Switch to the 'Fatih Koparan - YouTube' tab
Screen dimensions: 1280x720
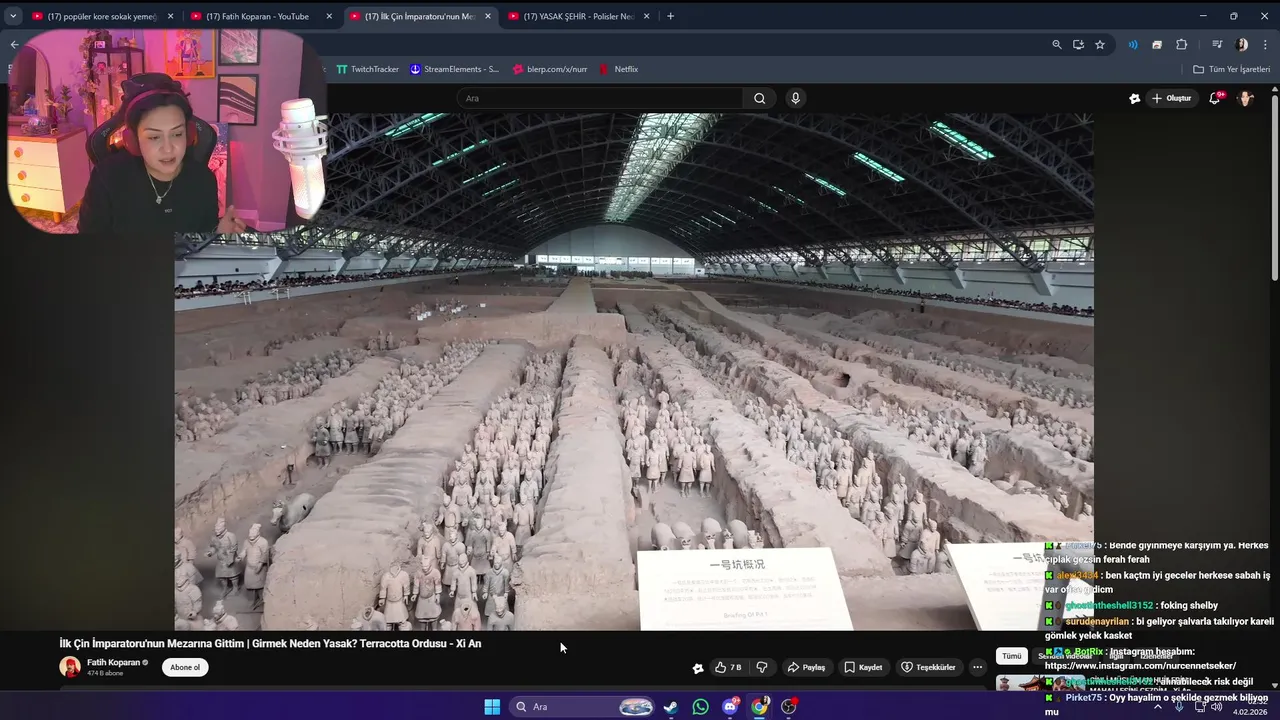point(261,16)
